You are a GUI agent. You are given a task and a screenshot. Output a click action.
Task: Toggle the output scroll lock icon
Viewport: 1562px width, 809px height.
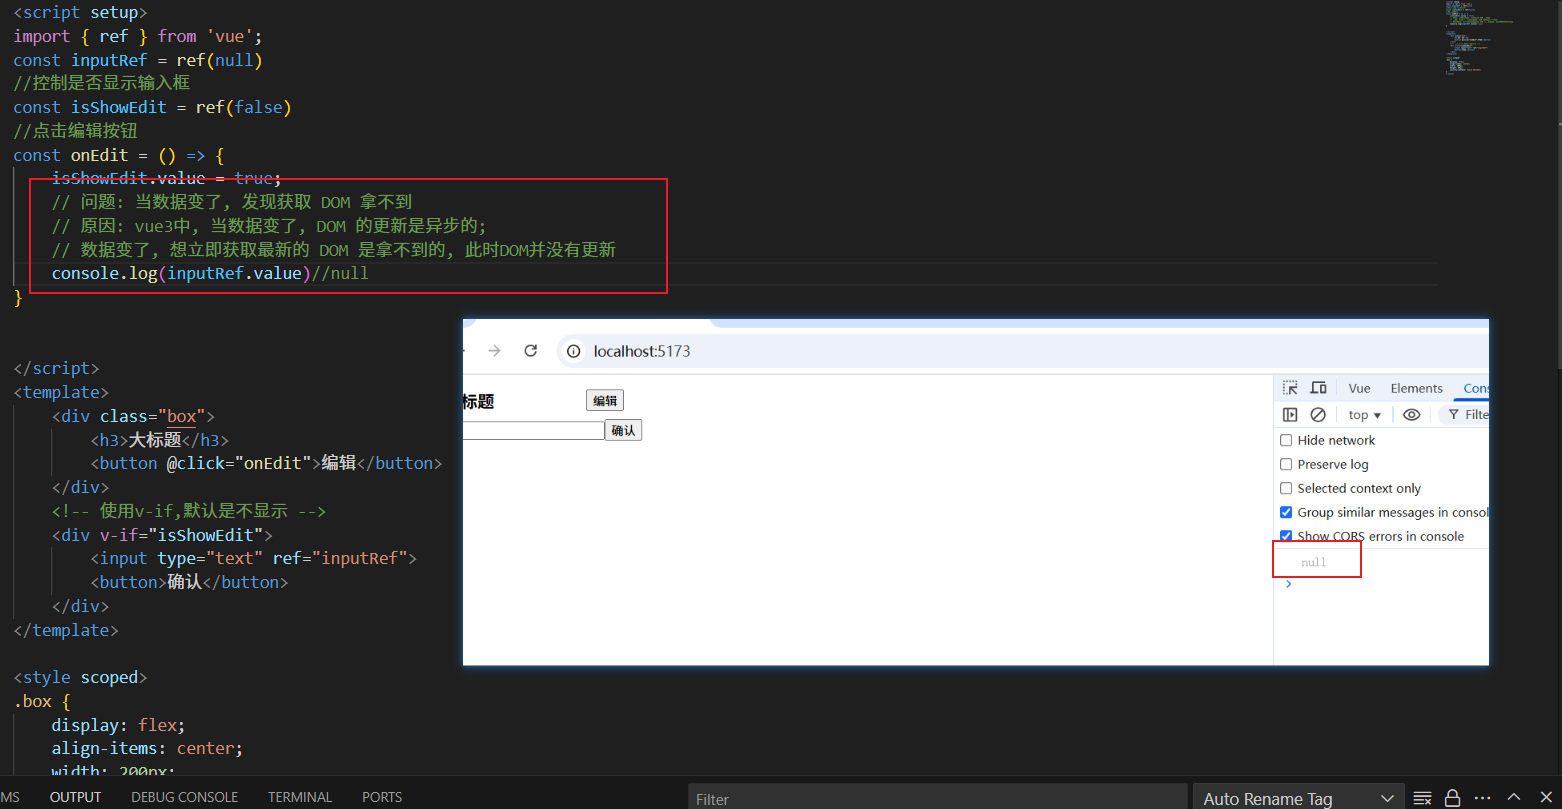[x=1453, y=798]
